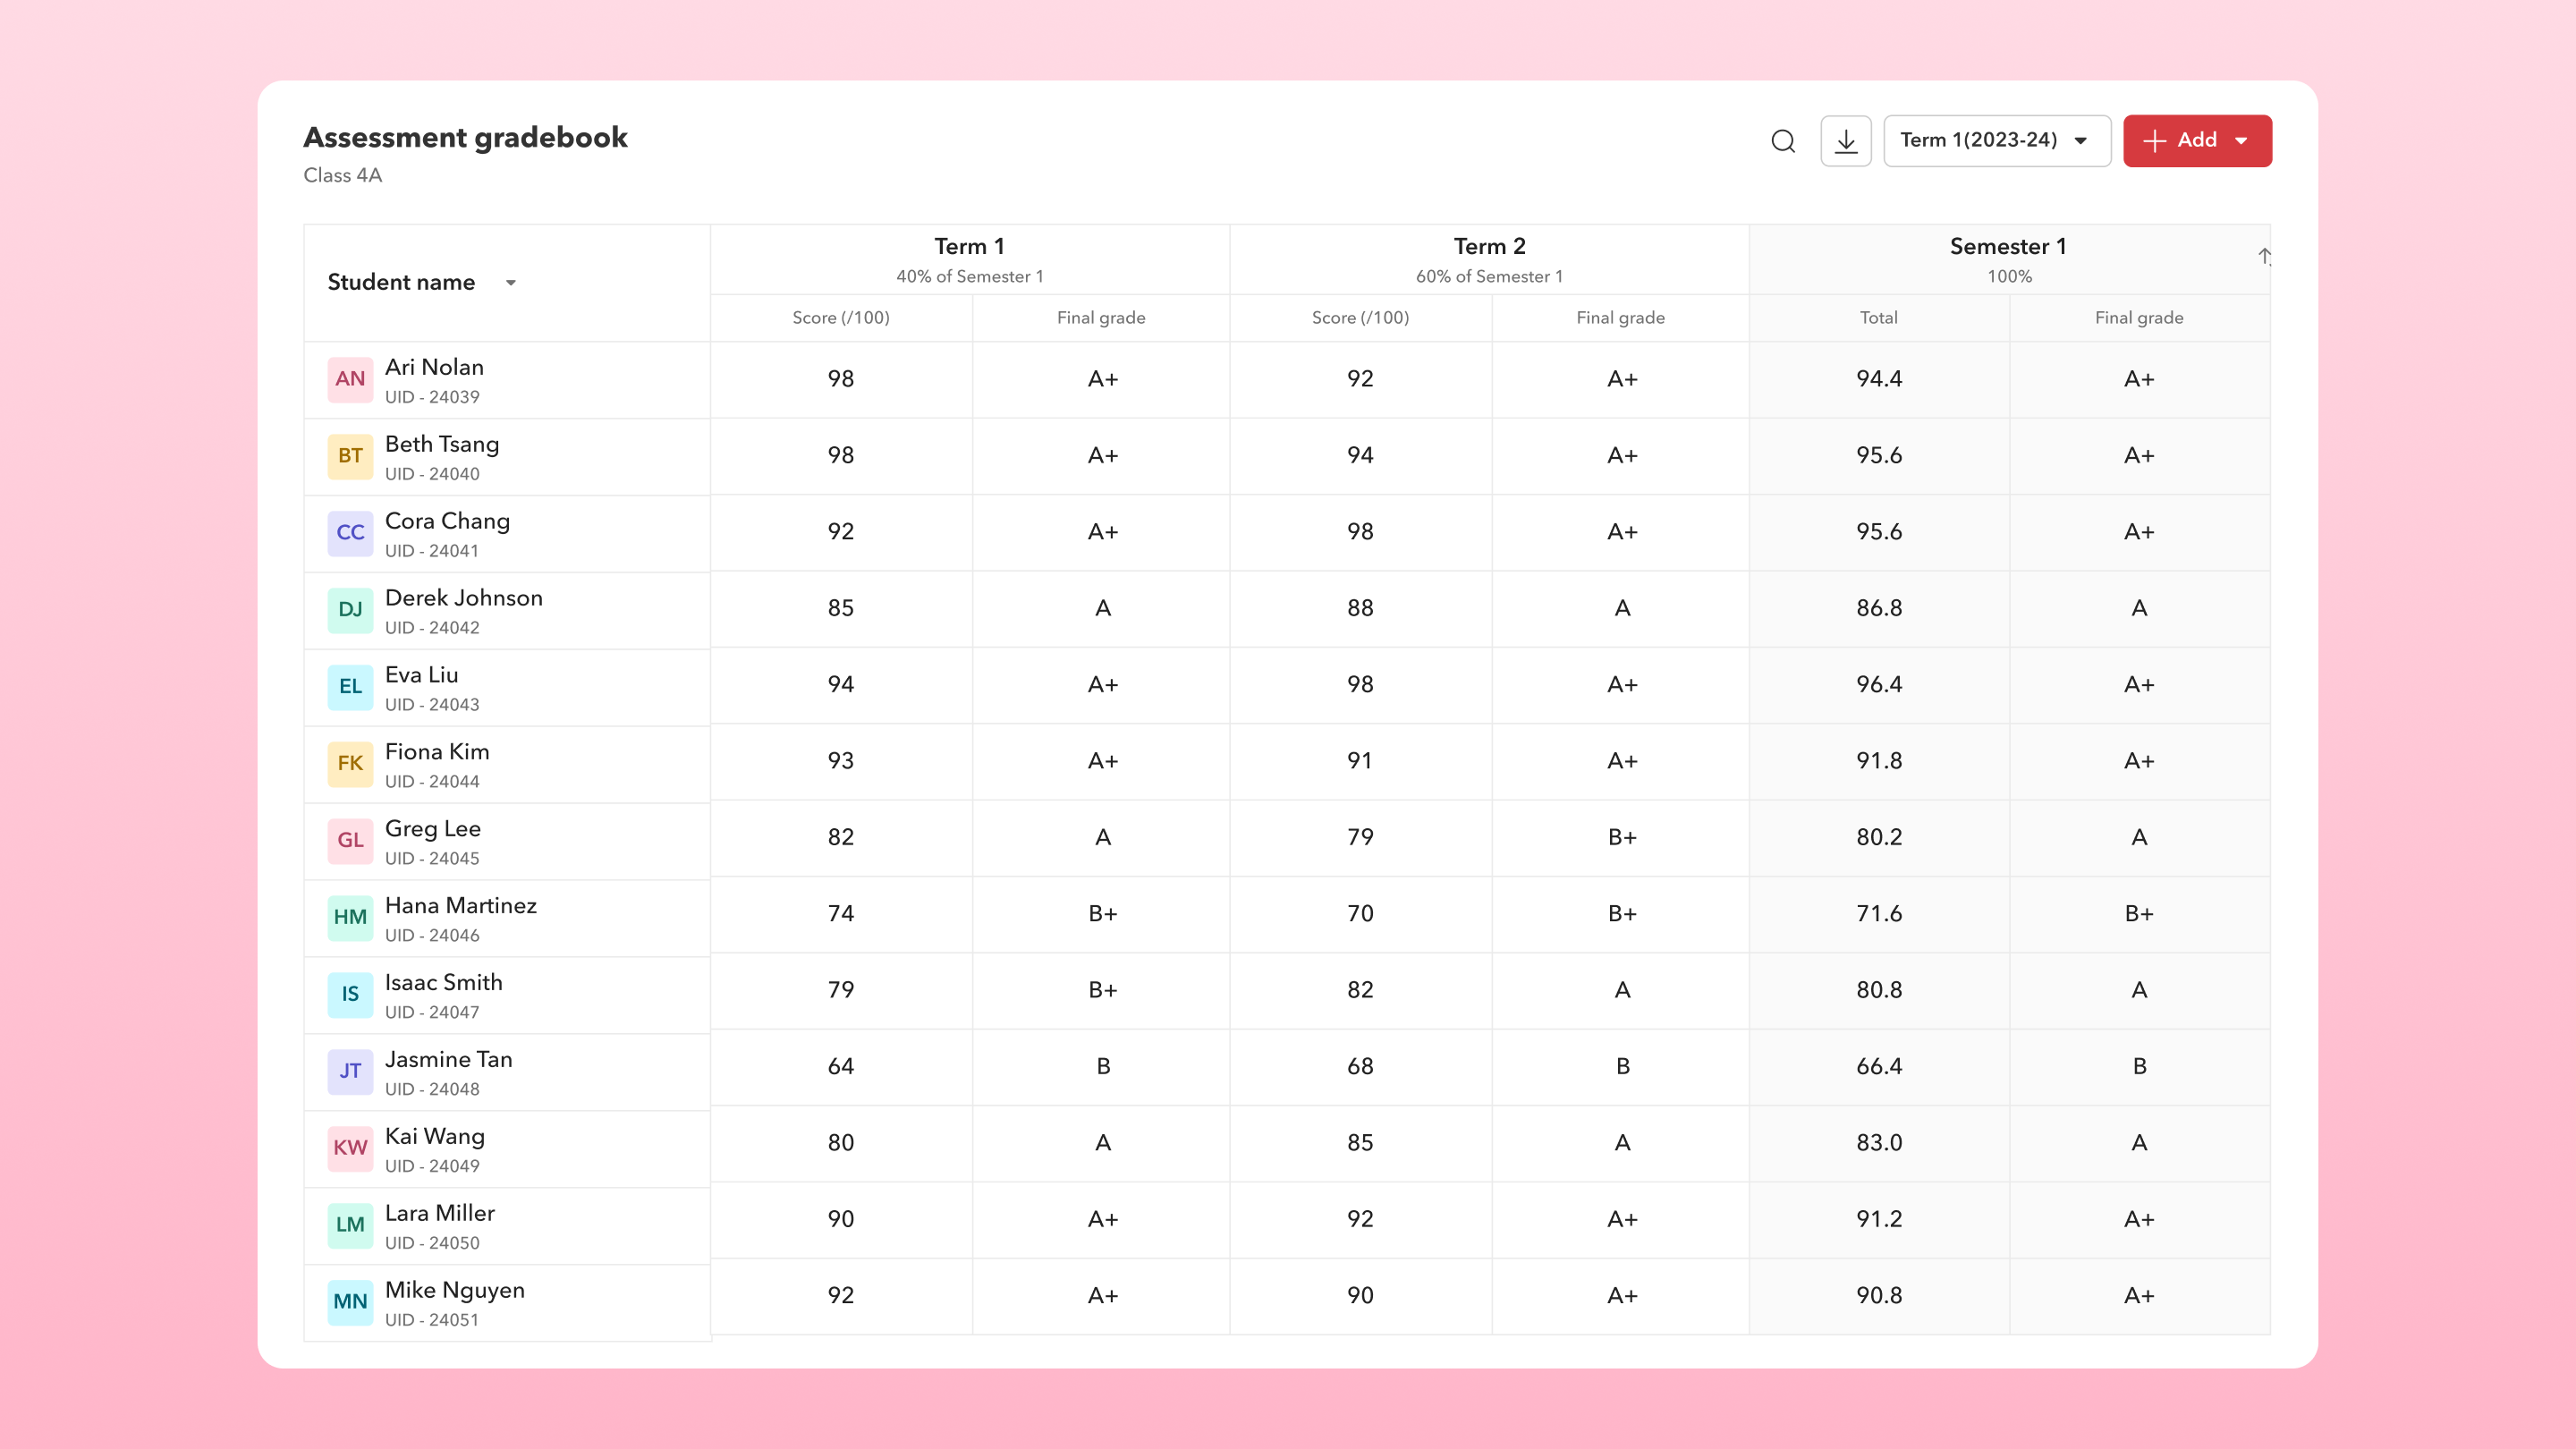Viewport: 2576px width, 1449px height.
Task: Click Greg Lee's GL avatar badge
Action: tap(350, 841)
